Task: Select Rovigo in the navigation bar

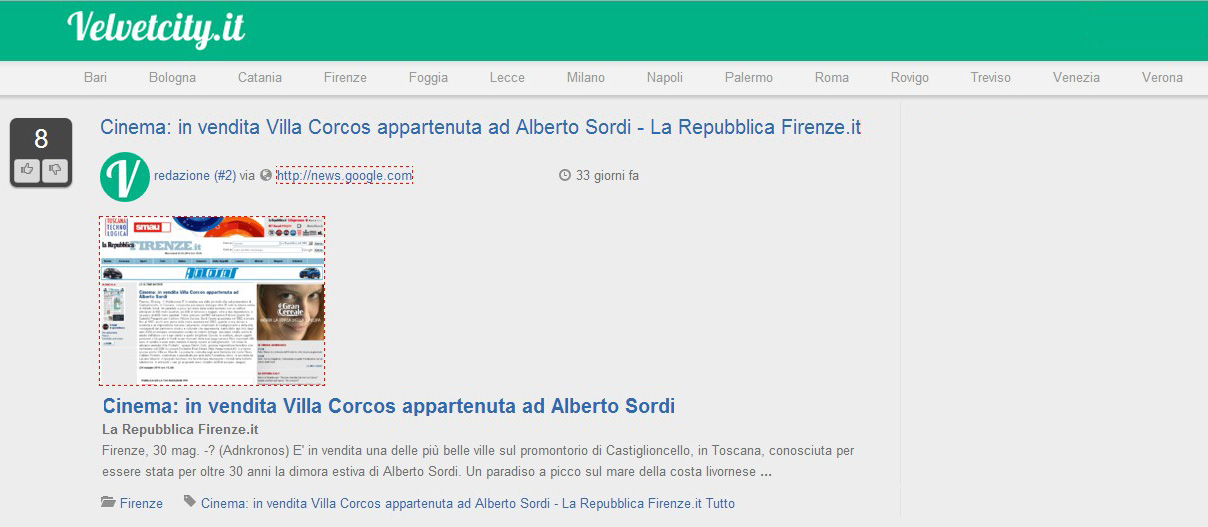Action: pyautogui.click(x=910, y=77)
